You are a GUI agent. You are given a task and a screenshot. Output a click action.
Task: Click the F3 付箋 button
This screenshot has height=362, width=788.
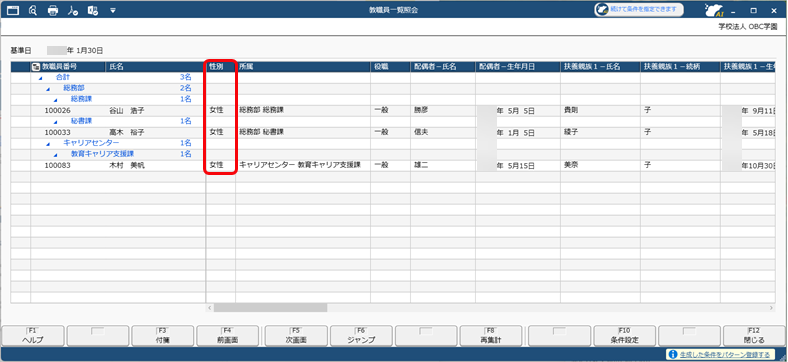162,335
